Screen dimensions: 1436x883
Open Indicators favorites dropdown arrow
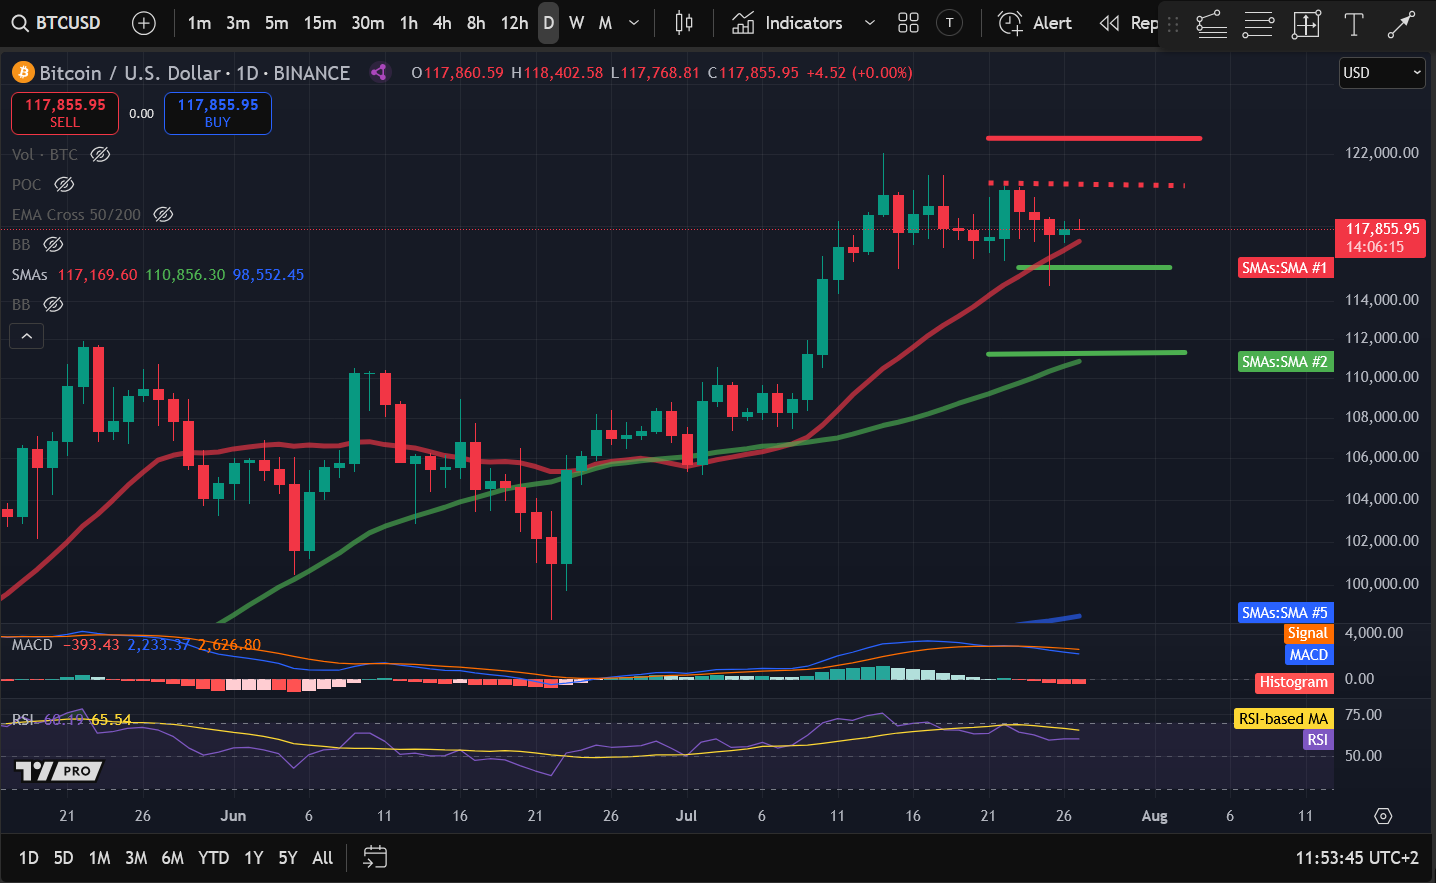pos(870,23)
